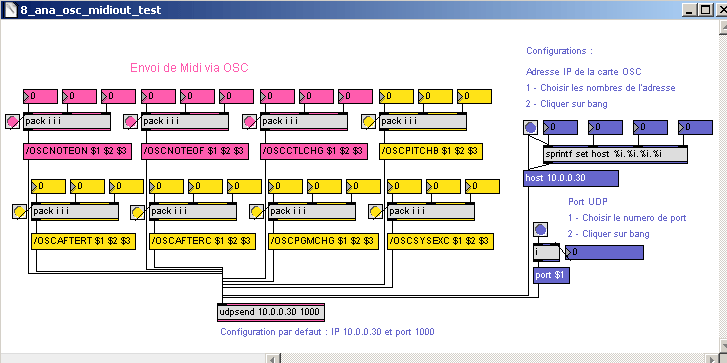Click the host 10.0.0.30 message box

click(x=571, y=178)
